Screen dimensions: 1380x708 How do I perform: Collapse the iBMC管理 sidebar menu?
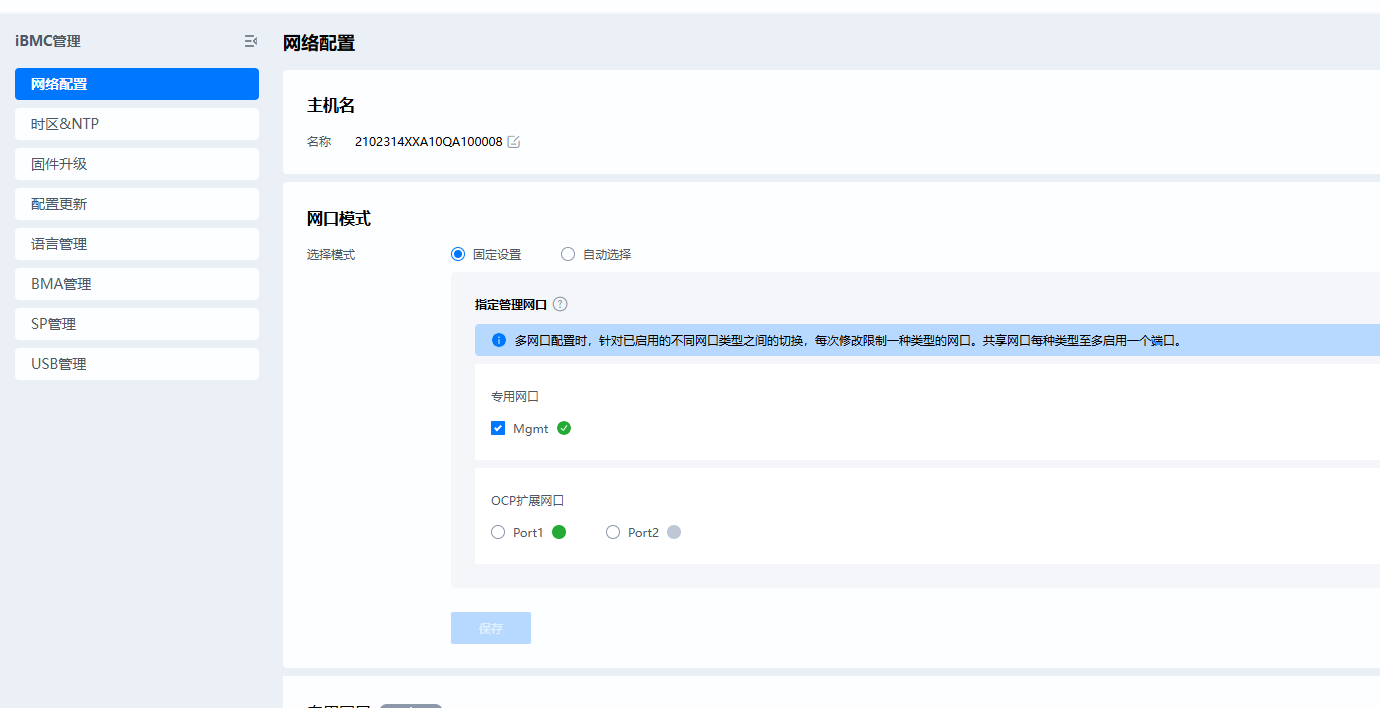(x=250, y=41)
